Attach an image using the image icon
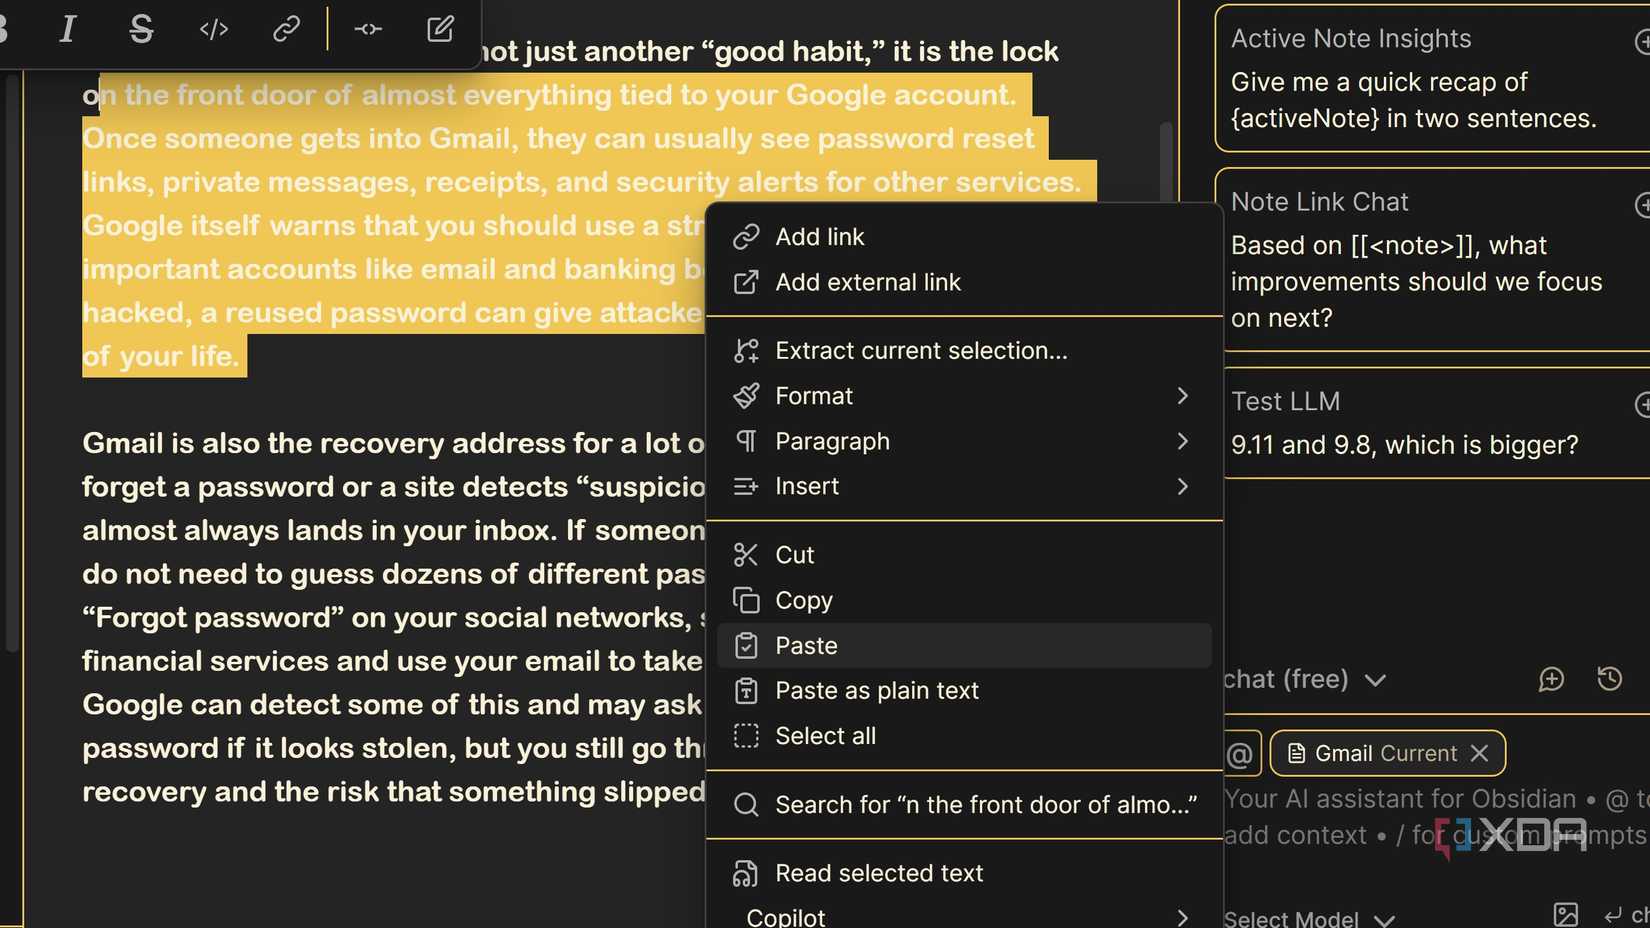This screenshot has height=928, width=1650. (1566, 913)
